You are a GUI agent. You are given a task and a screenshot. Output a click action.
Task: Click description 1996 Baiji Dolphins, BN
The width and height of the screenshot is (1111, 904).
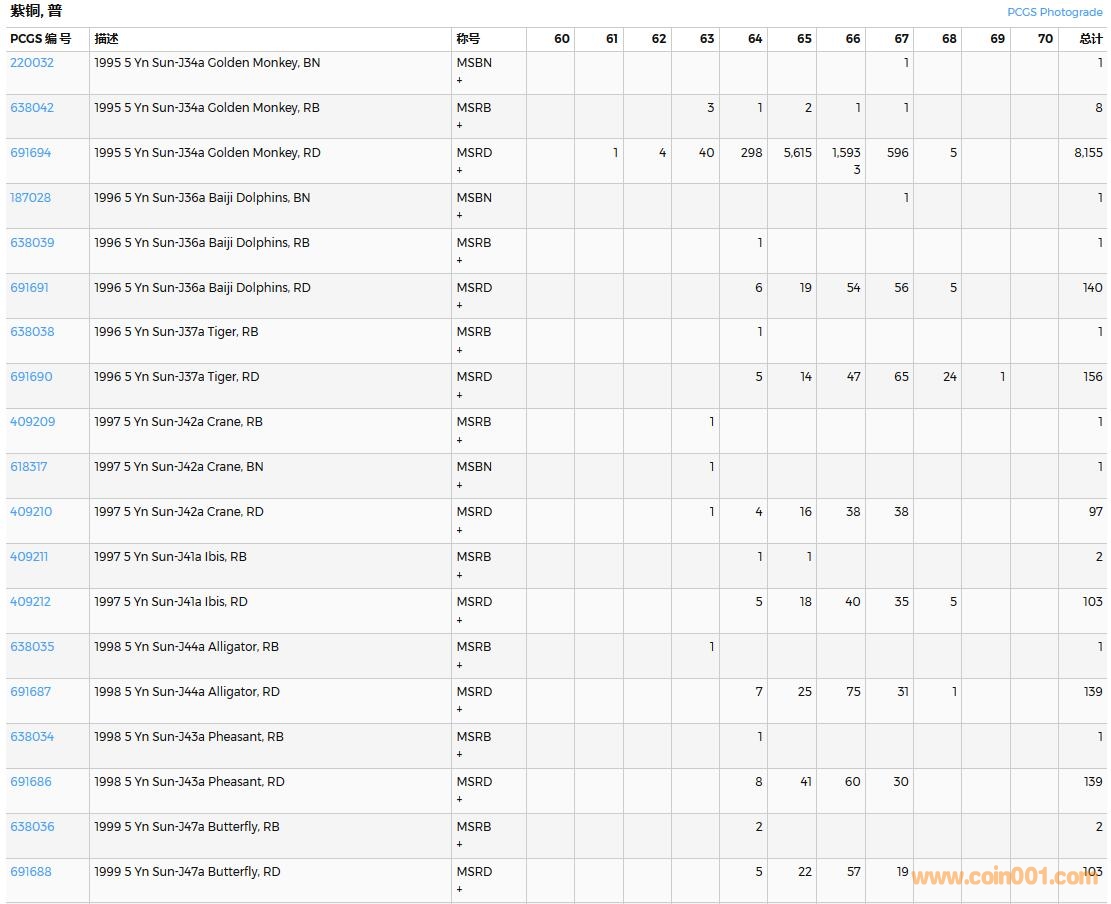[202, 198]
